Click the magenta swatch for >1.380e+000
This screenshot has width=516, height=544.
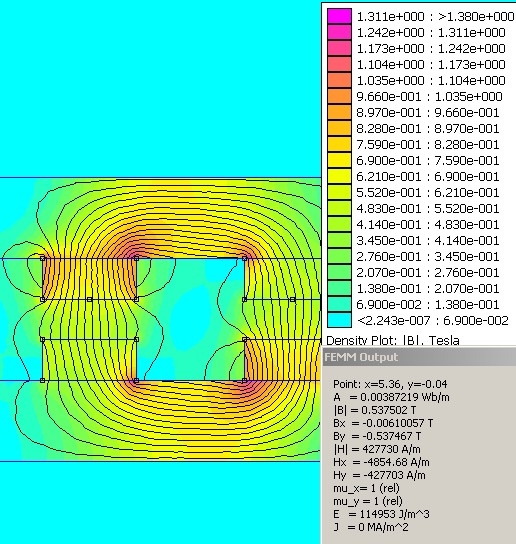coord(339,16)
